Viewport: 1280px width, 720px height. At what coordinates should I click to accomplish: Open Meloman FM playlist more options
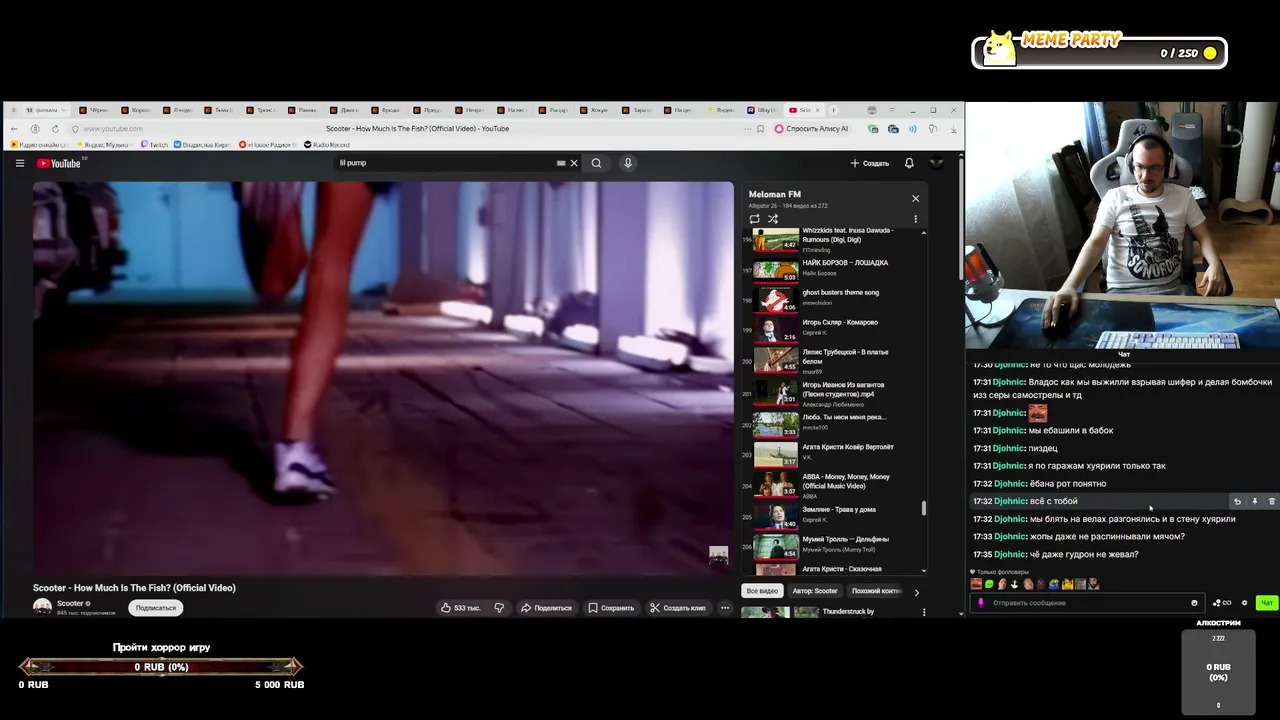(915, 219)
